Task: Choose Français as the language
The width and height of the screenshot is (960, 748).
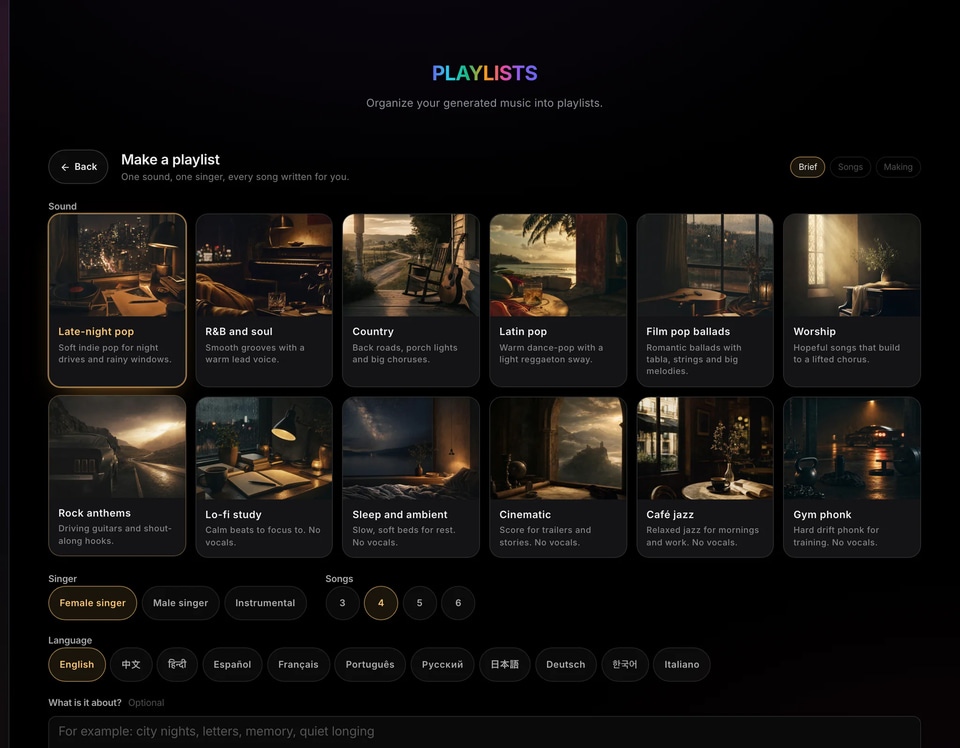Action: [x=298, y=665]
